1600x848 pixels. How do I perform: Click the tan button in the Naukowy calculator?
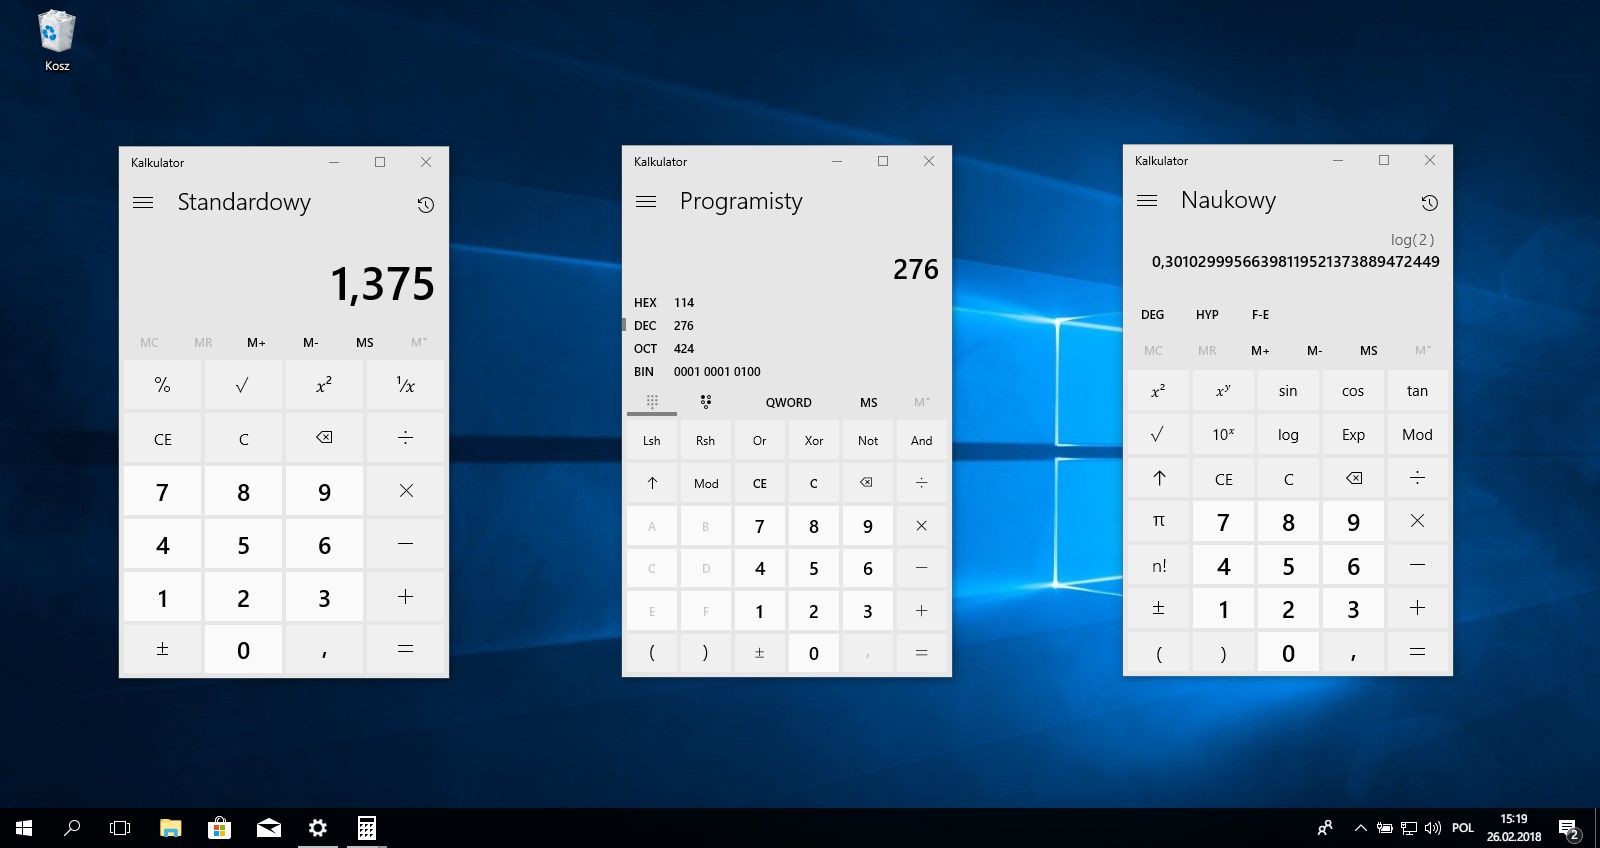point(1417,391)
